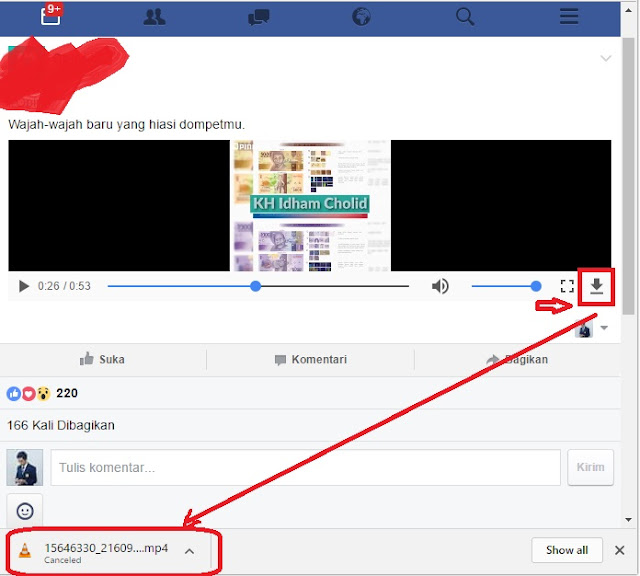This screenshot has width=640, height=576.
Task: Click the small profile avatar under the video
Action: click(584, 329)
